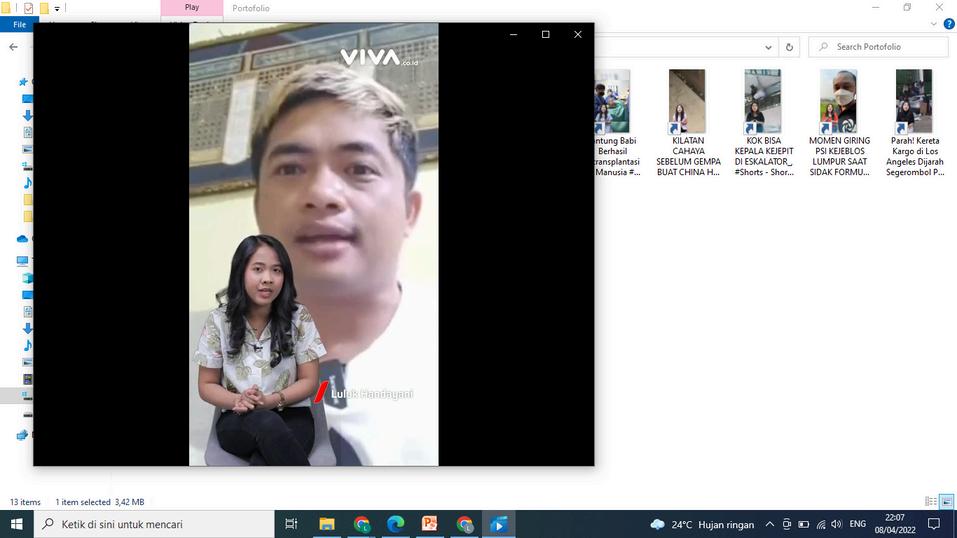Open Microsoft Edge from the taskbar
Screen dimensions: 957x538
[395, 524]
